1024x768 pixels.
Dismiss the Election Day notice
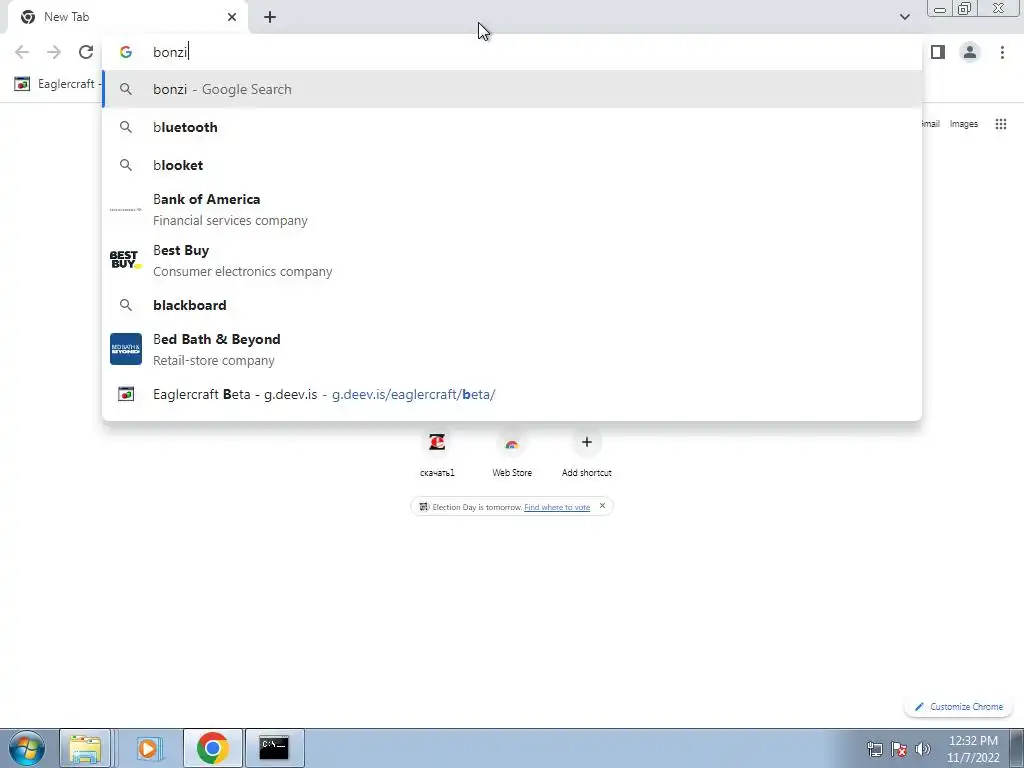602,505
